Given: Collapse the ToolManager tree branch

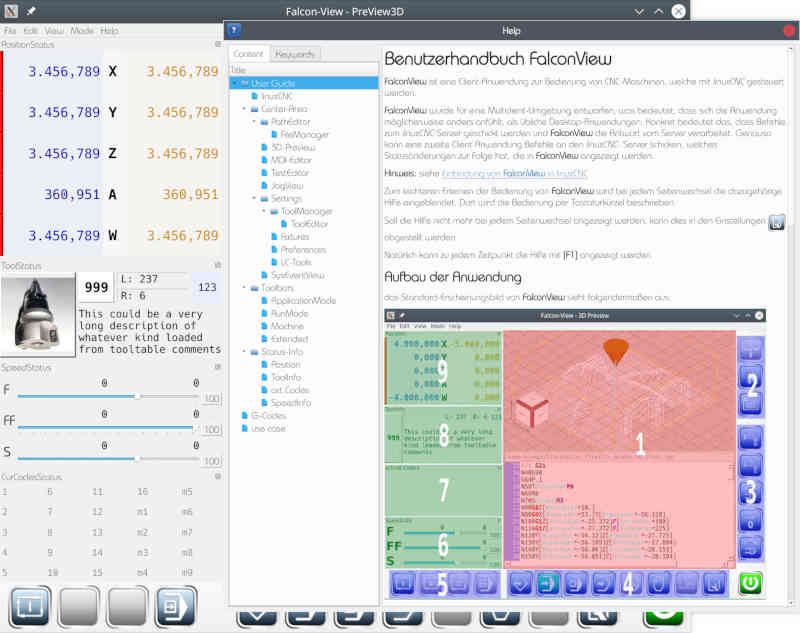Looking at the screenshot, I should (x=264, y=211).
